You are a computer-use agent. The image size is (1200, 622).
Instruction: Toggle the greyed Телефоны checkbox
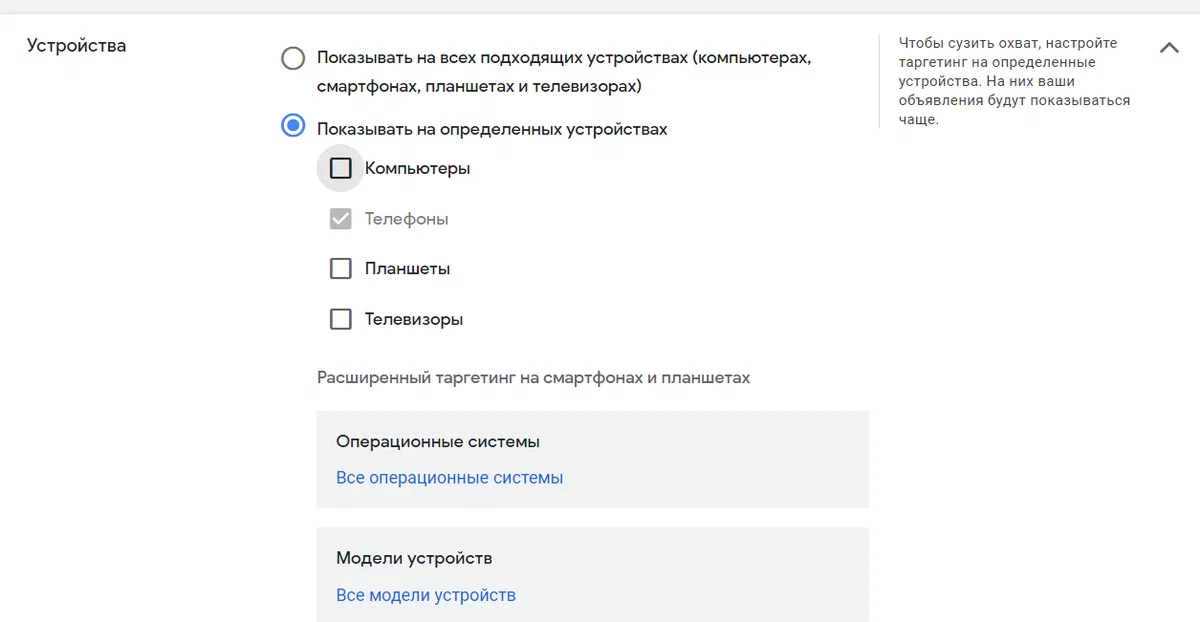341,218
